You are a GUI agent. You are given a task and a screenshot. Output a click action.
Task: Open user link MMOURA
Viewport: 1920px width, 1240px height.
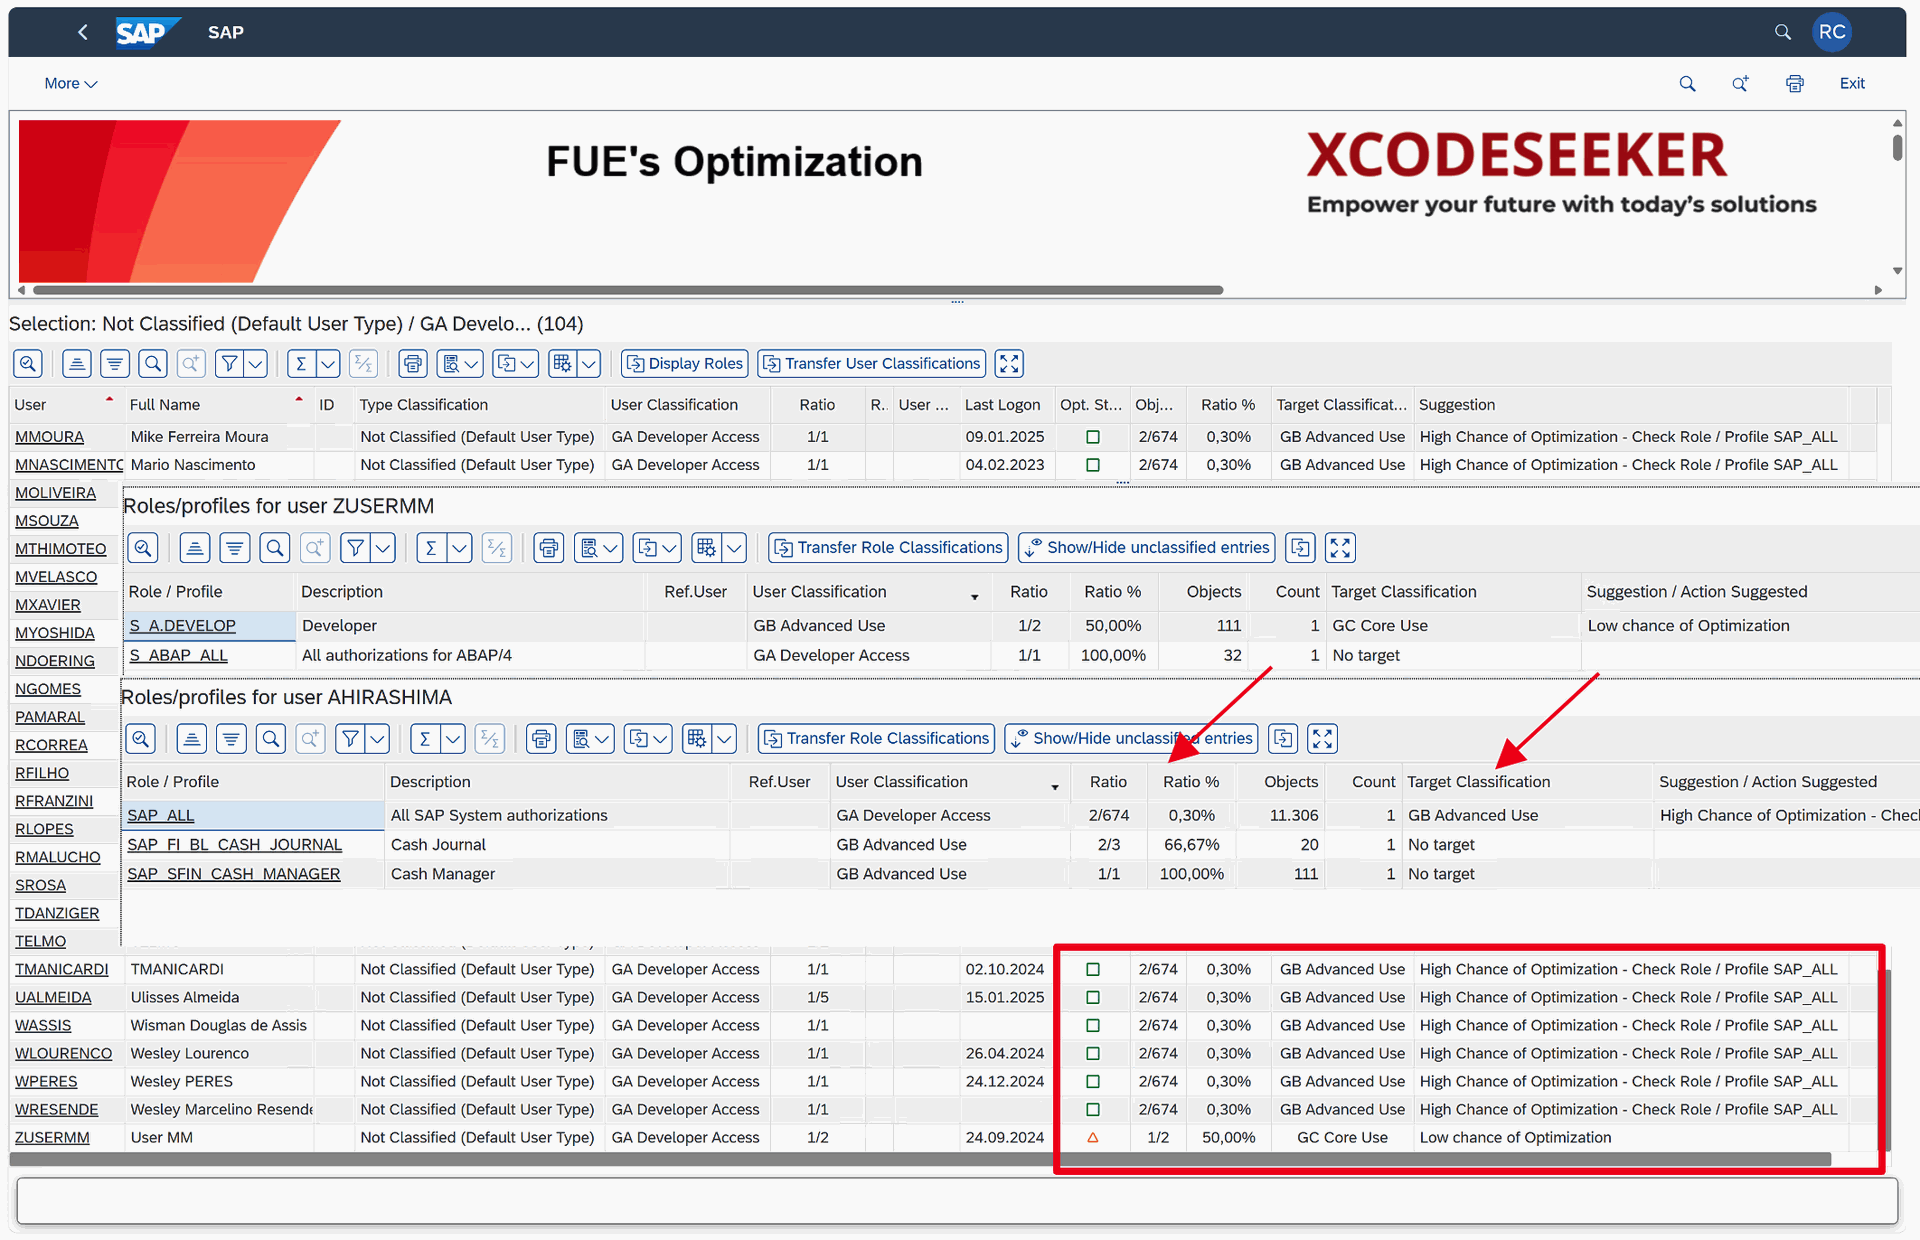(x=49, y=437)
